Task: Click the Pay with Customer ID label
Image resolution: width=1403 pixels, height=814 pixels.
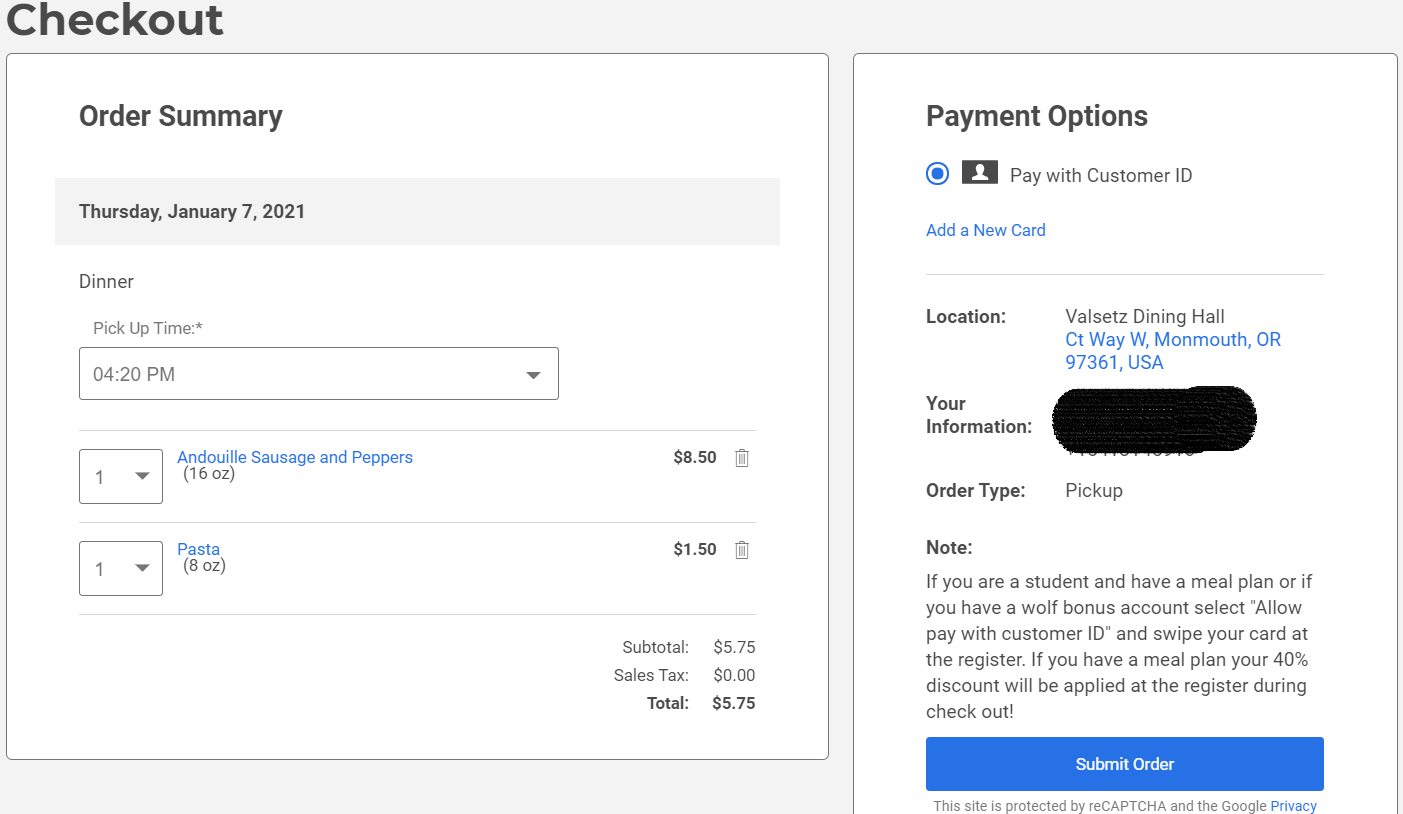Action: tap(1101, 175)
